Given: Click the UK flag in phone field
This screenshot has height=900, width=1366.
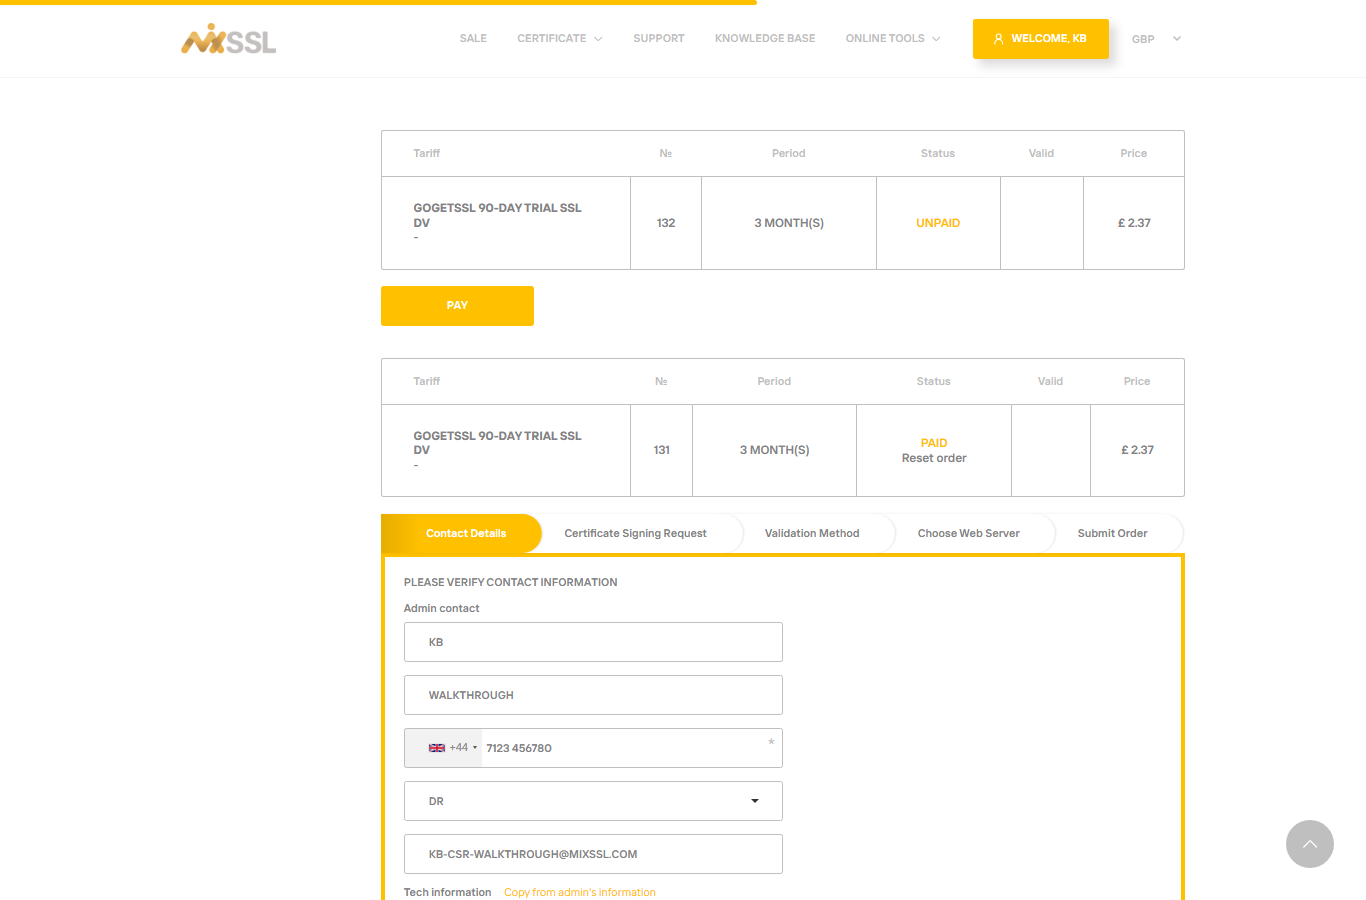Looking at the screenshot, I should [x=437, y=748].
